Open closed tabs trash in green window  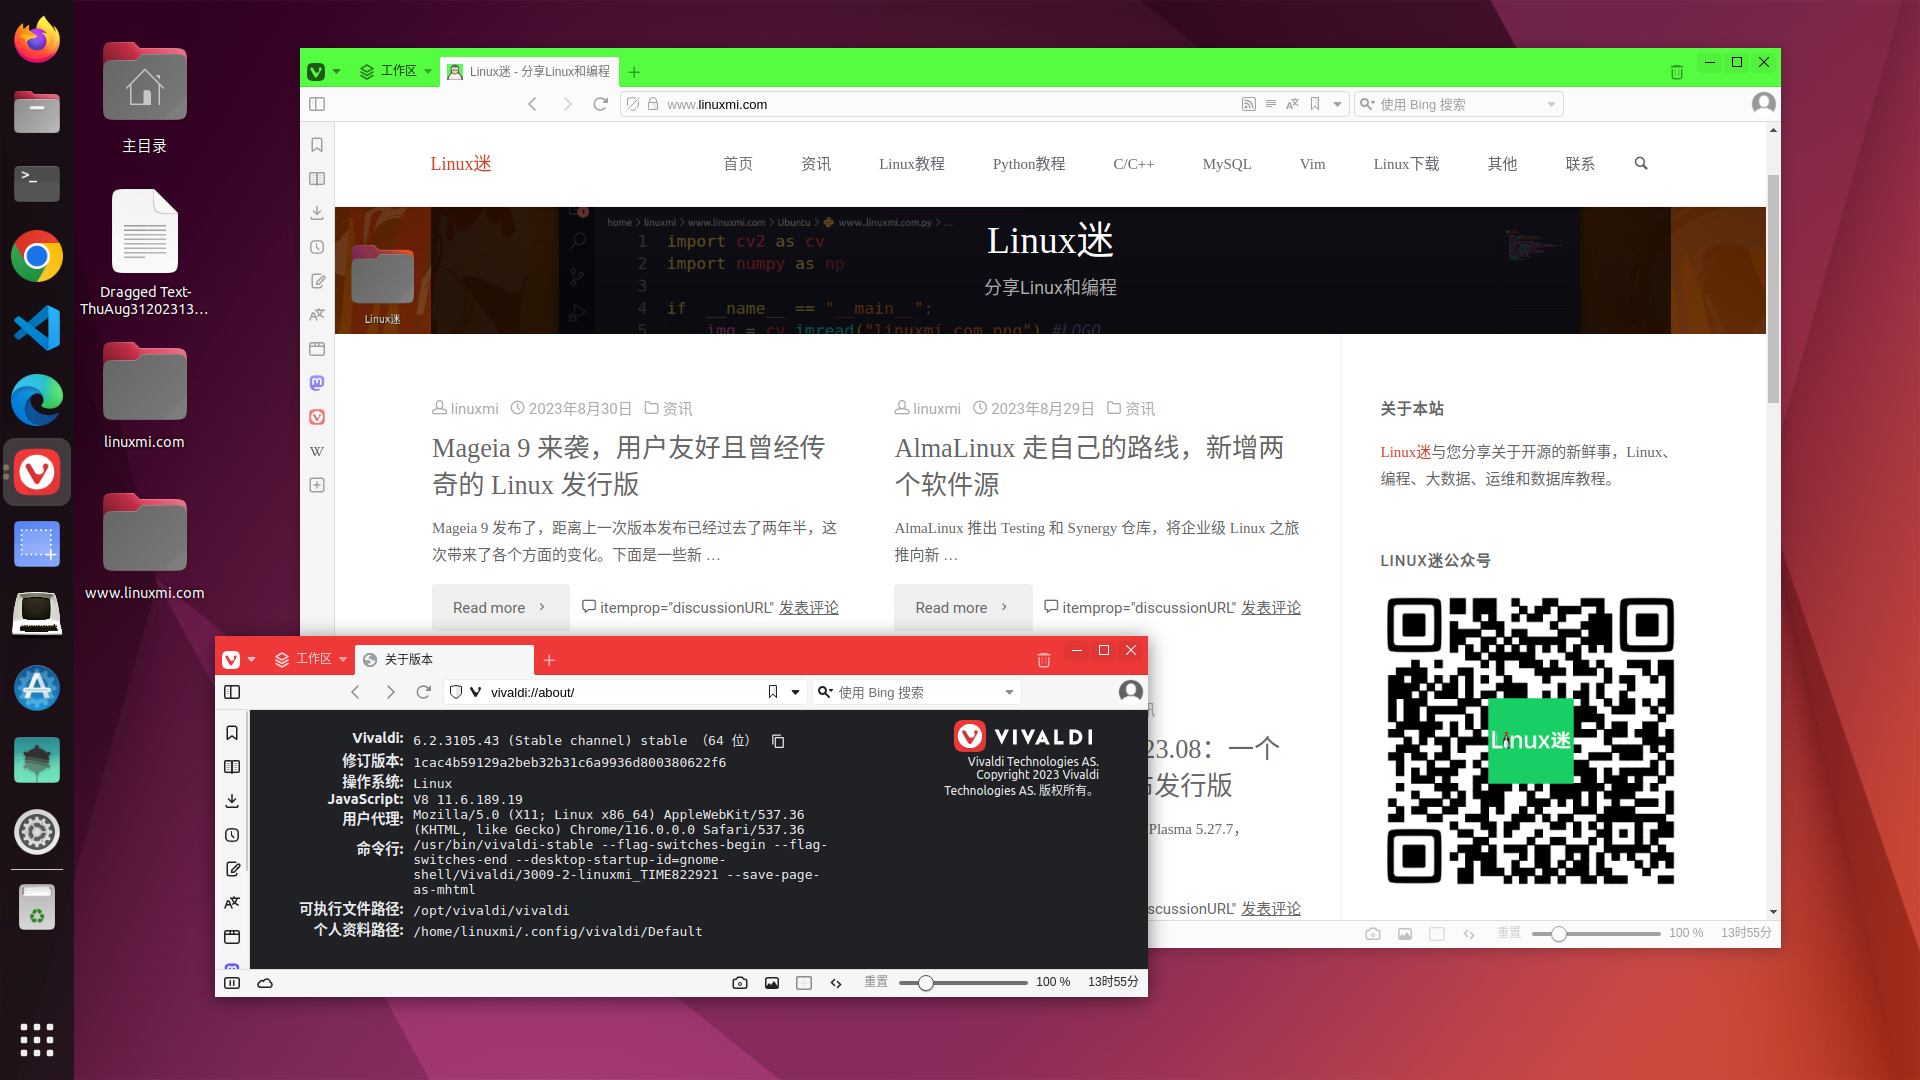point(1677,72)
